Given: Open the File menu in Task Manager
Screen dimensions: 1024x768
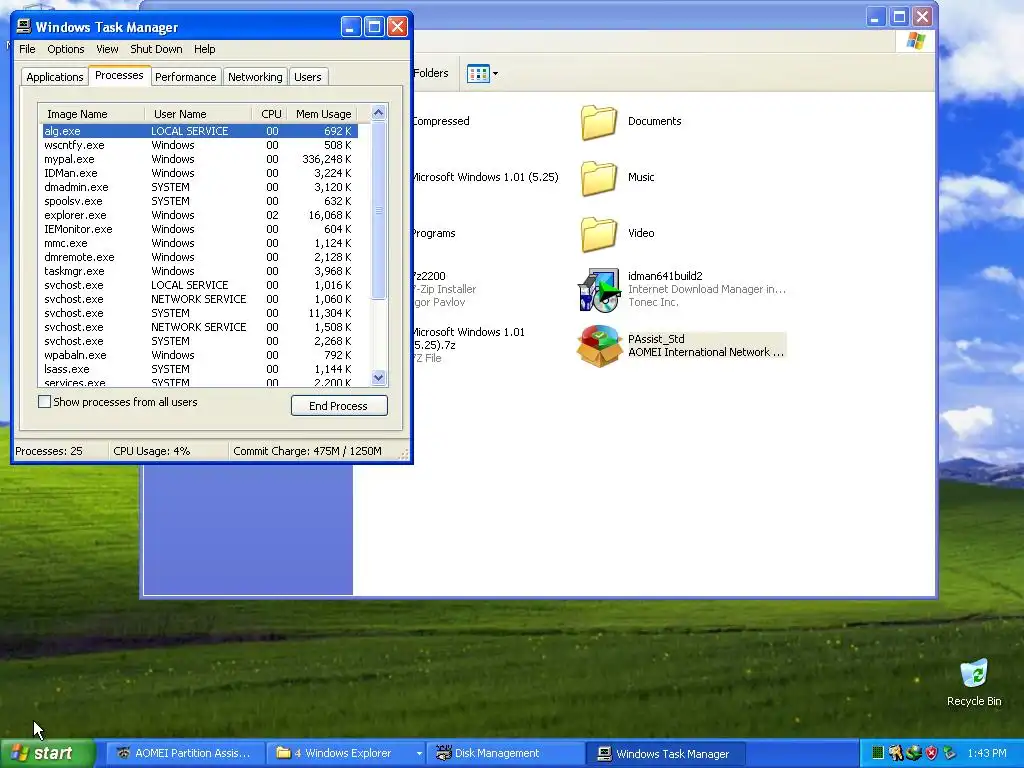Looking at the screenshot, I should pyautogui.click(x=27, y=49).
